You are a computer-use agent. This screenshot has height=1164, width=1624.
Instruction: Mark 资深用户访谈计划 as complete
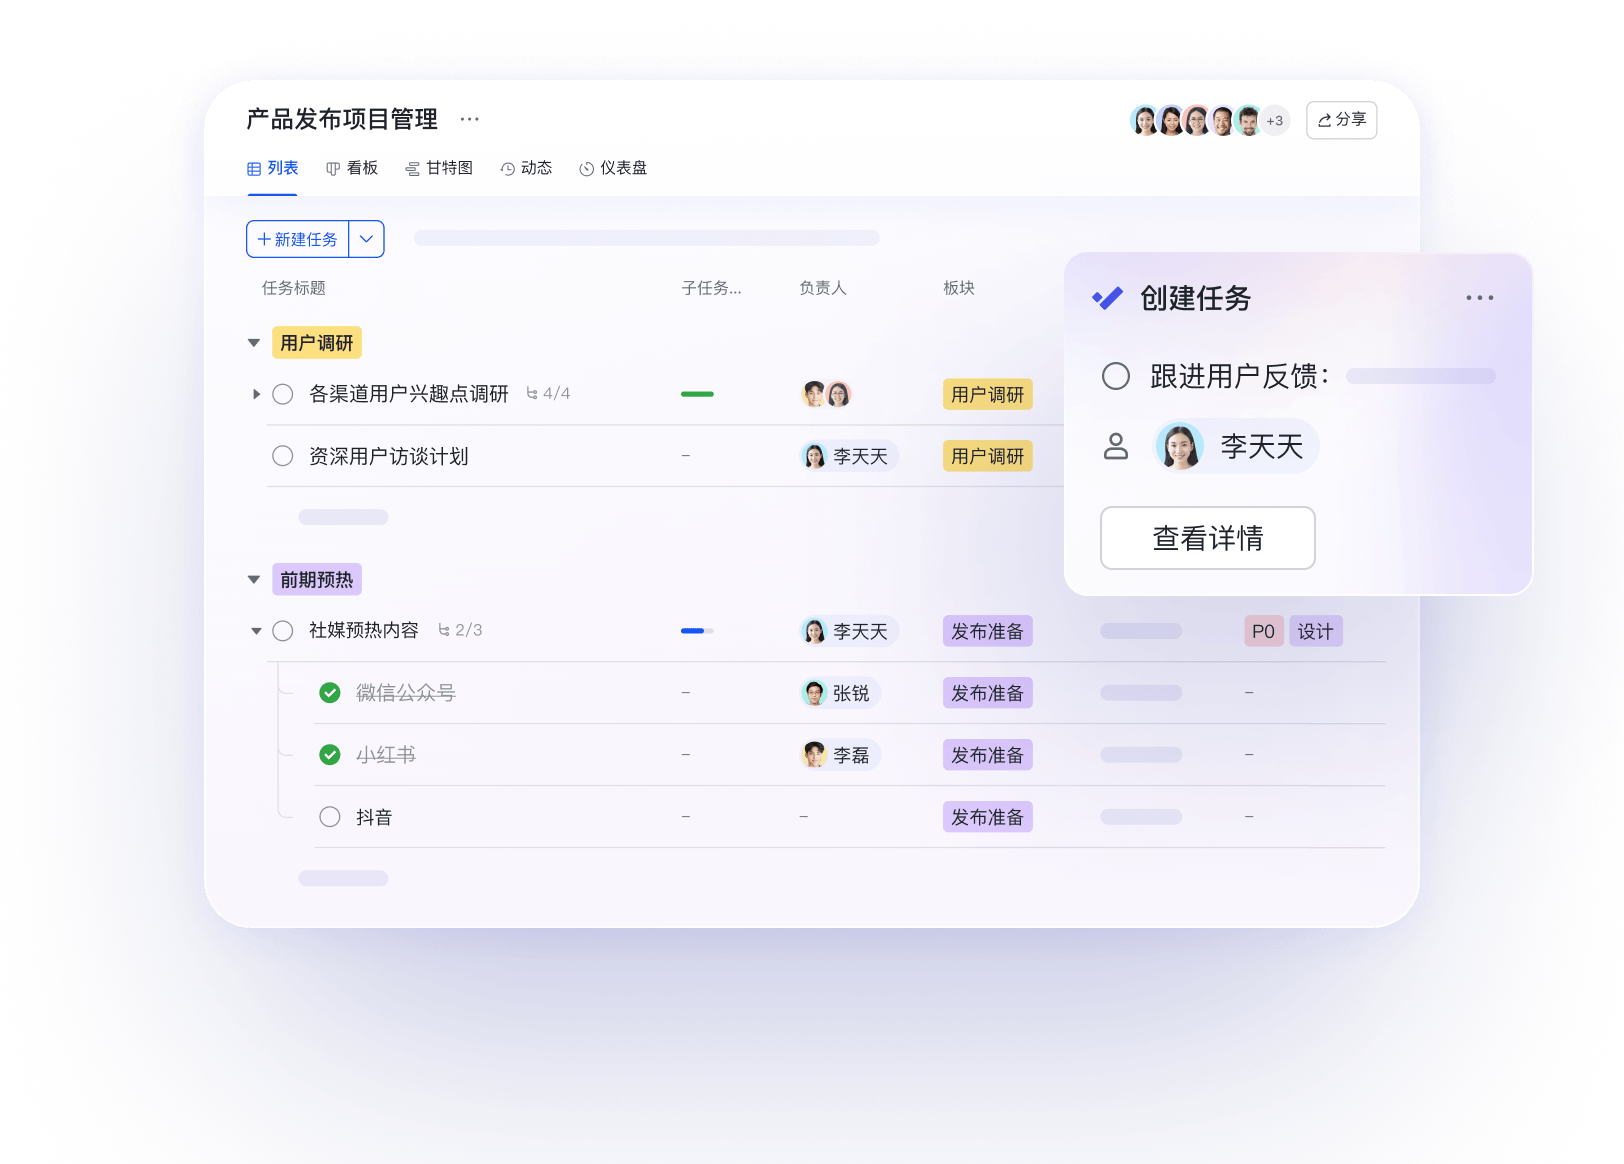point(283,456)
